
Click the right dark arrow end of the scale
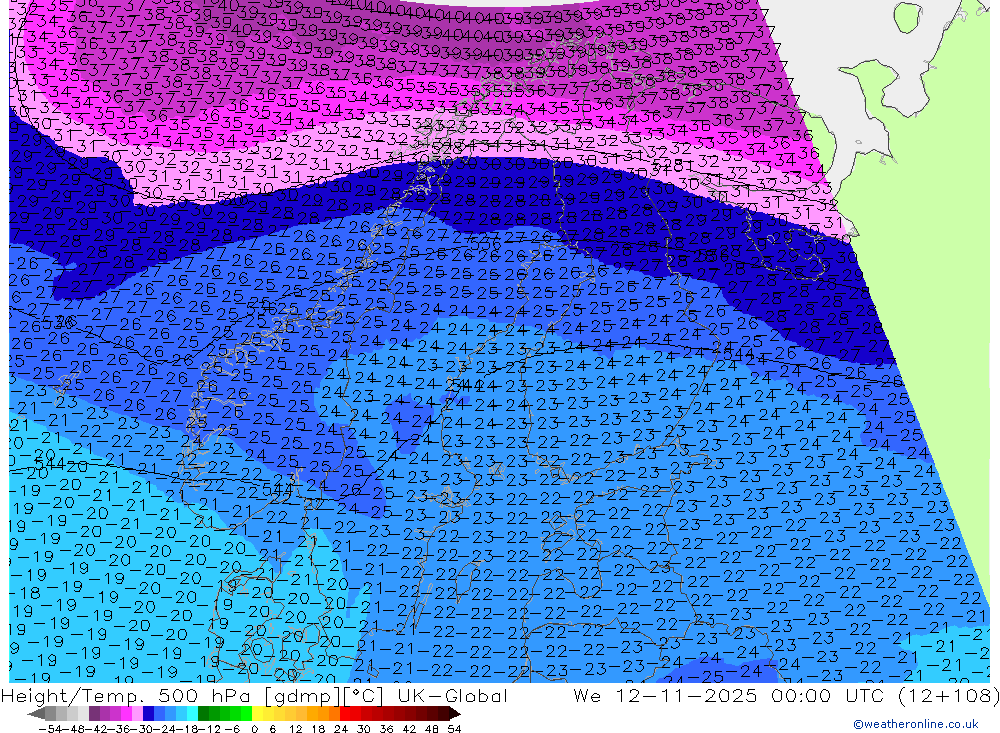click(454, 714)
